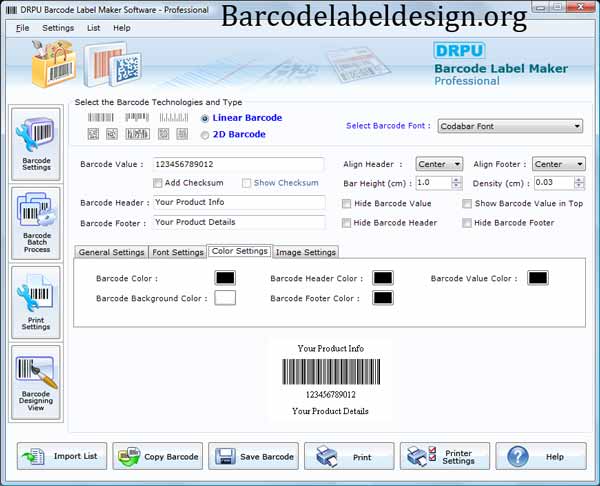600x486 pixels.
Task: Click the Barcode Footer input field
Action: click(239, 222)
